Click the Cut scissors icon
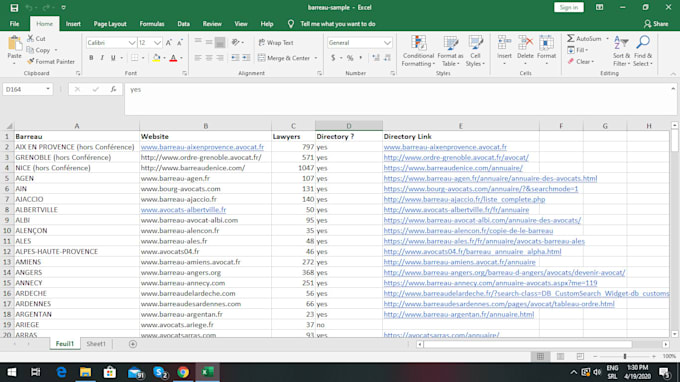Viewport: 680px width, 382px height. 30,39
